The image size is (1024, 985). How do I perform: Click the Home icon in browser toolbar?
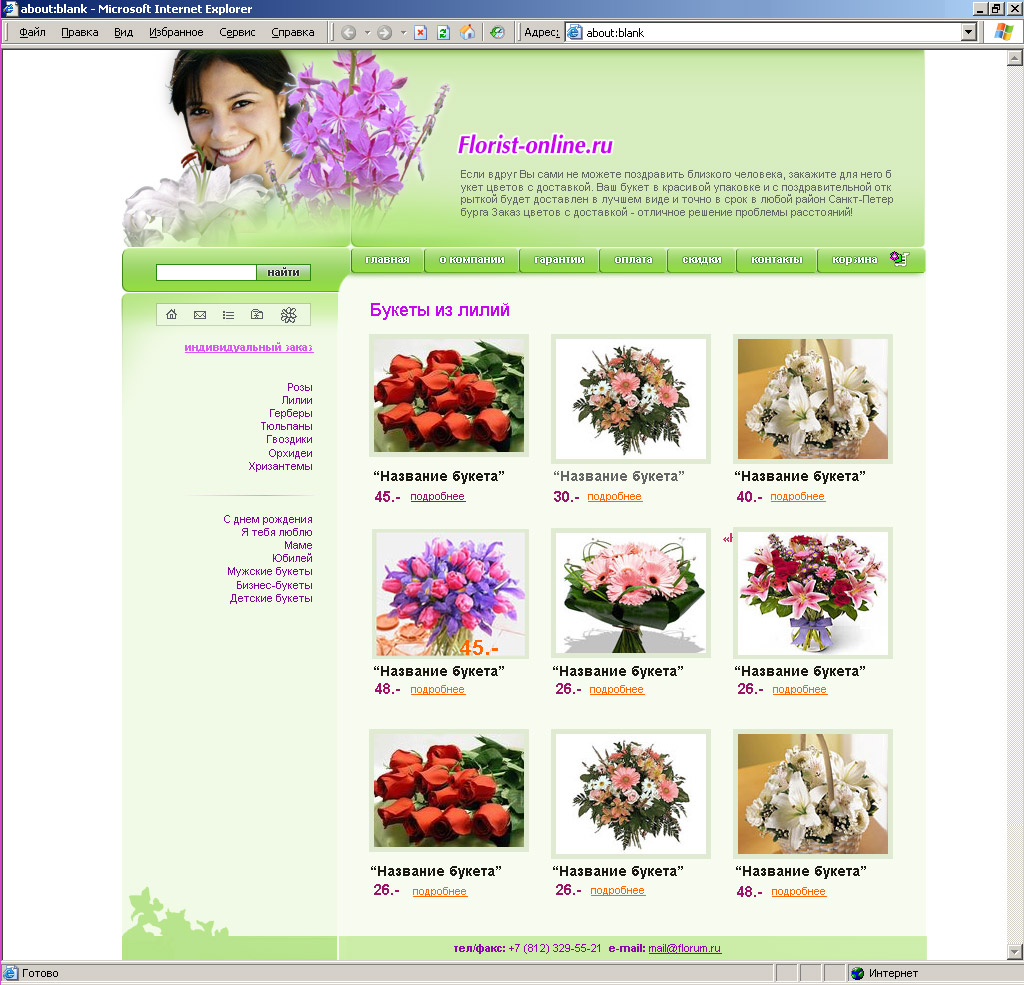coord(468,33)
